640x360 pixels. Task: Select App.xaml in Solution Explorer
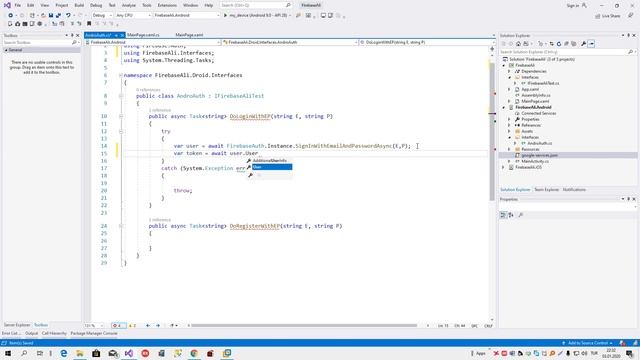[x=530, y=89]
